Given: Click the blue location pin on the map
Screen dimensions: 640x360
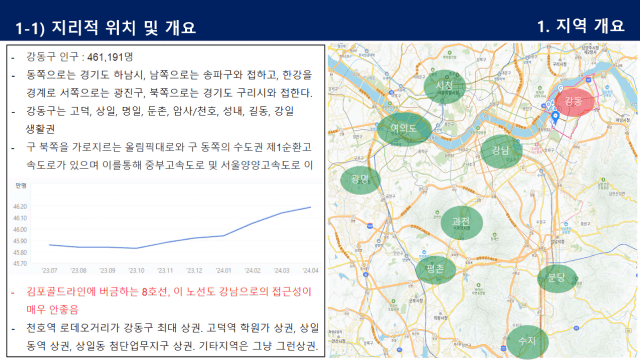Looking at the screenshot, I should (555, 117).
